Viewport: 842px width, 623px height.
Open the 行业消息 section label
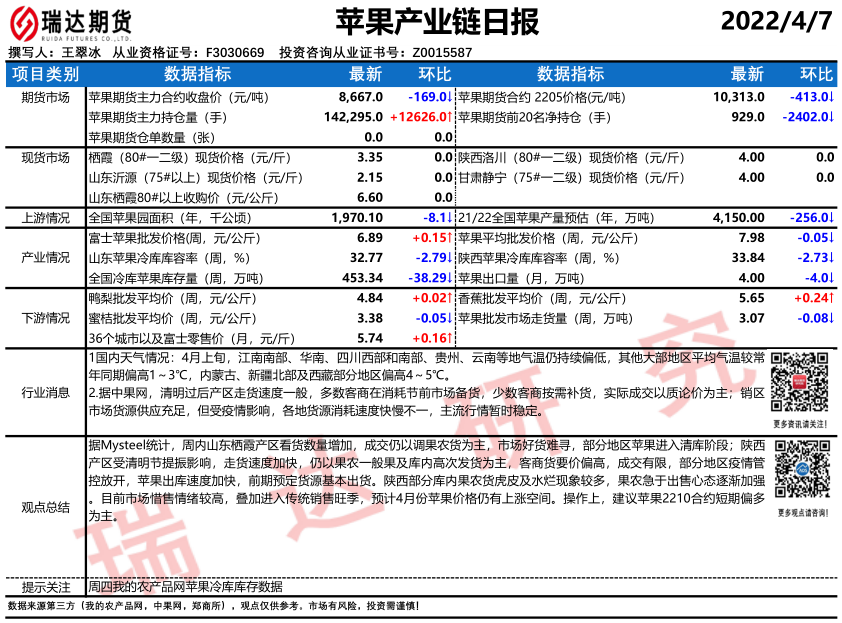(x=45, y=393)
